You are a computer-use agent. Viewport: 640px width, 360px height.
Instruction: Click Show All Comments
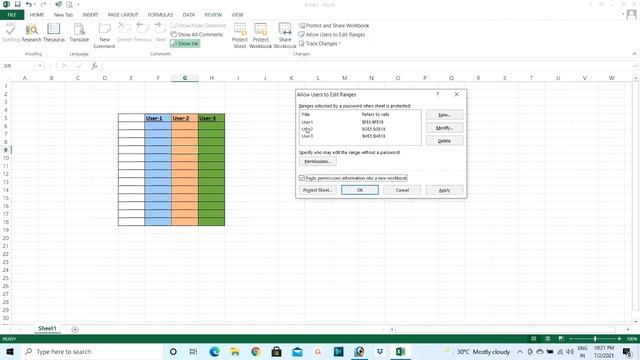197,35
